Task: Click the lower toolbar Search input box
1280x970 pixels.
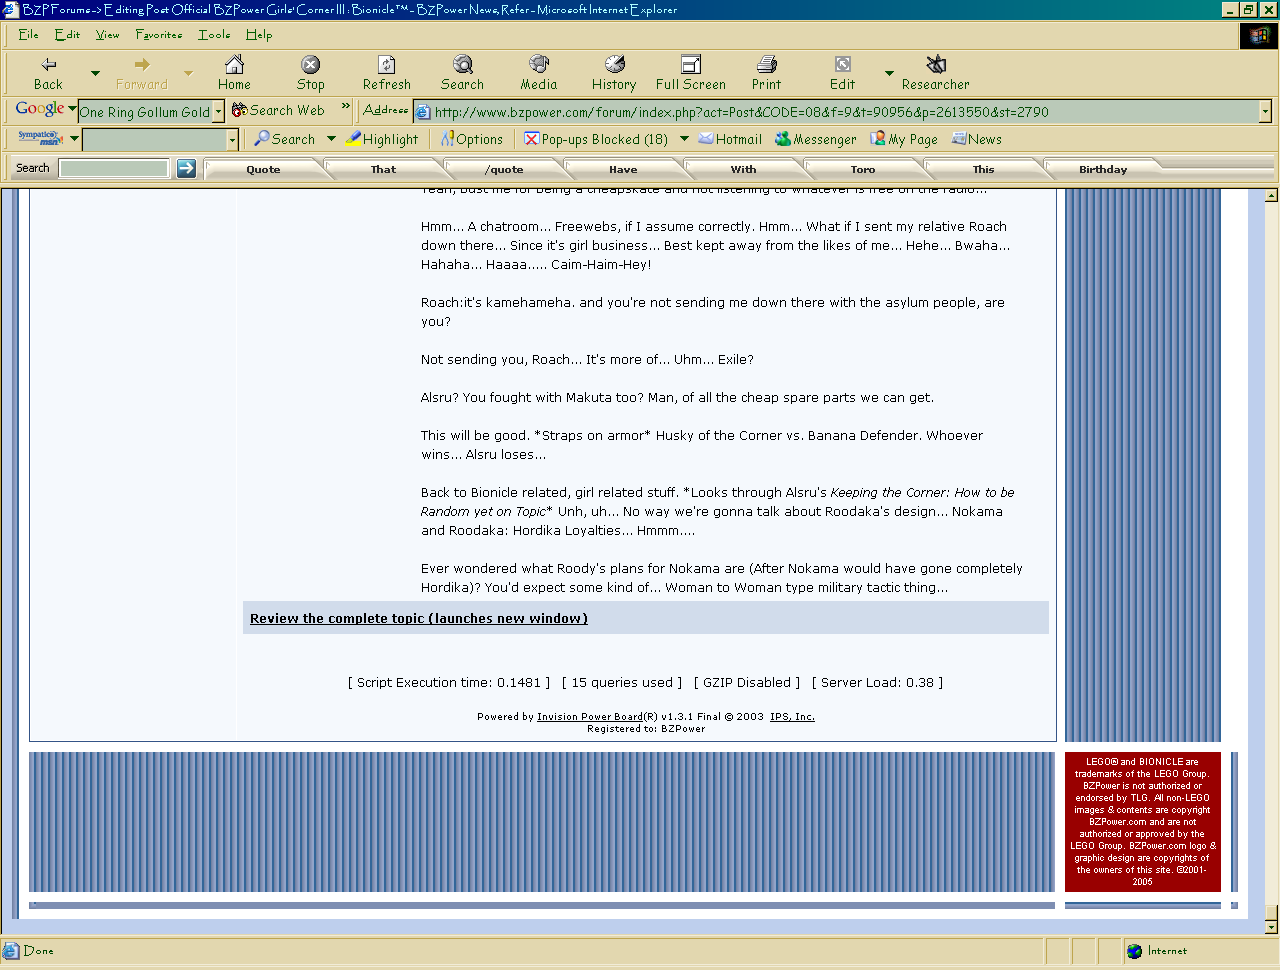Action: point(114,168)
